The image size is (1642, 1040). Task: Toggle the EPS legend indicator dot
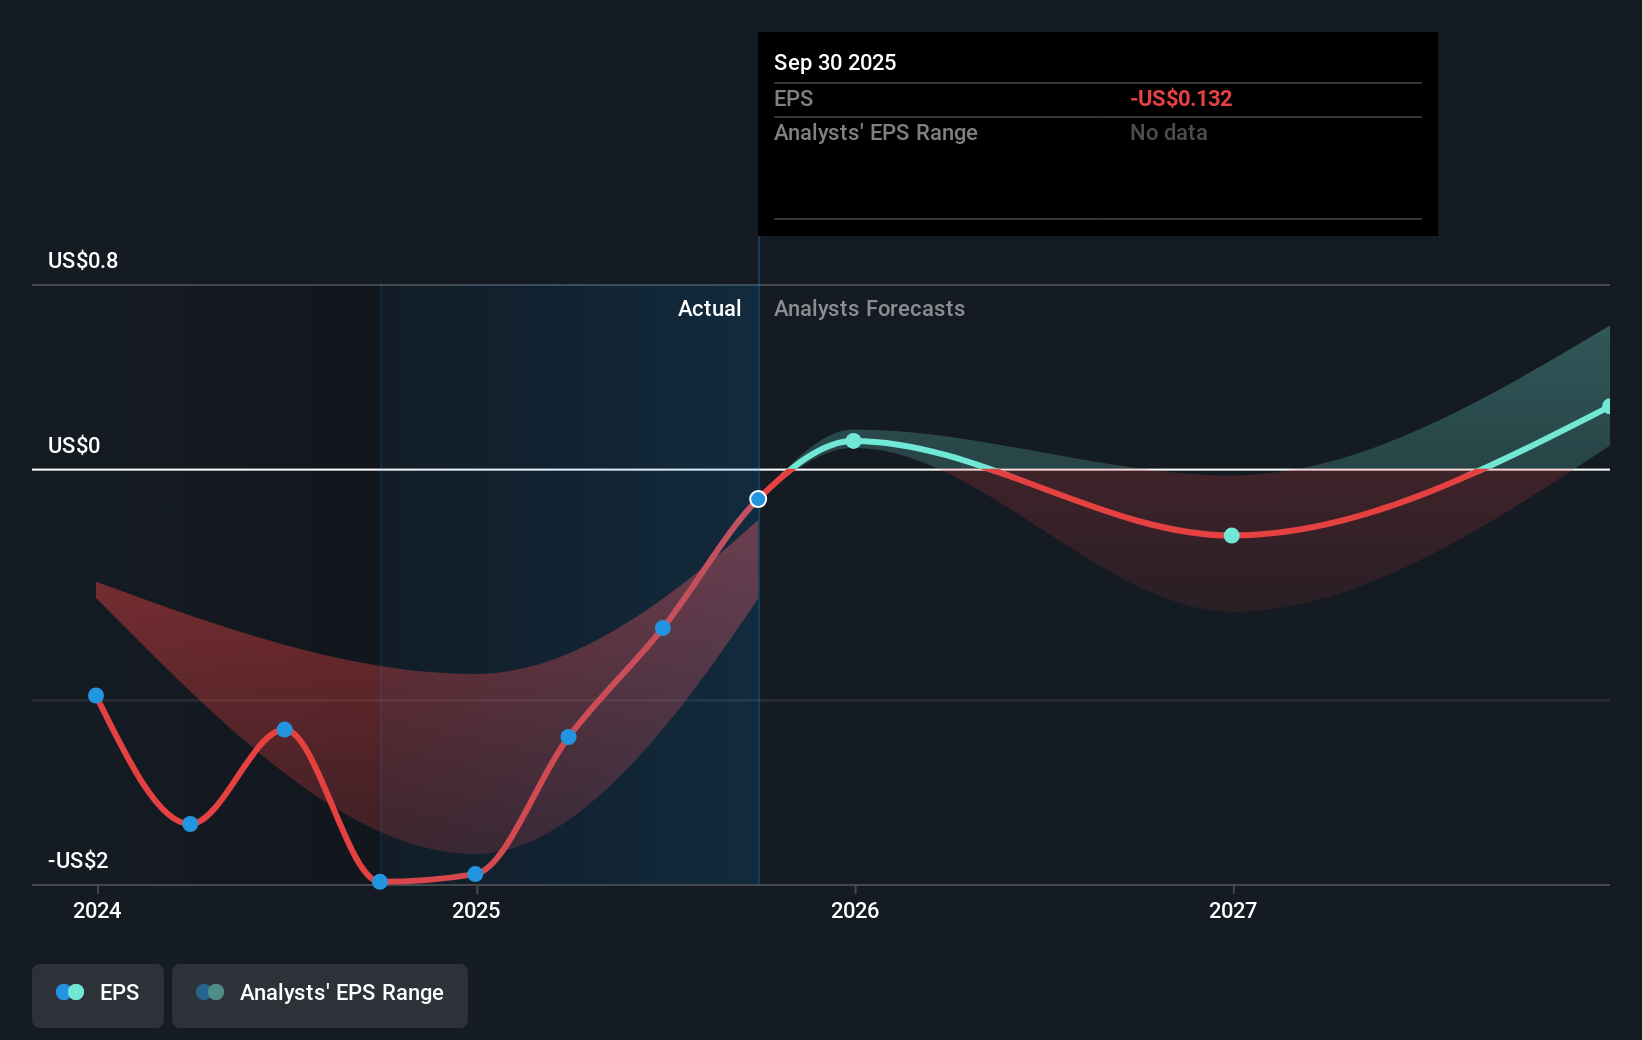[70, 991]
